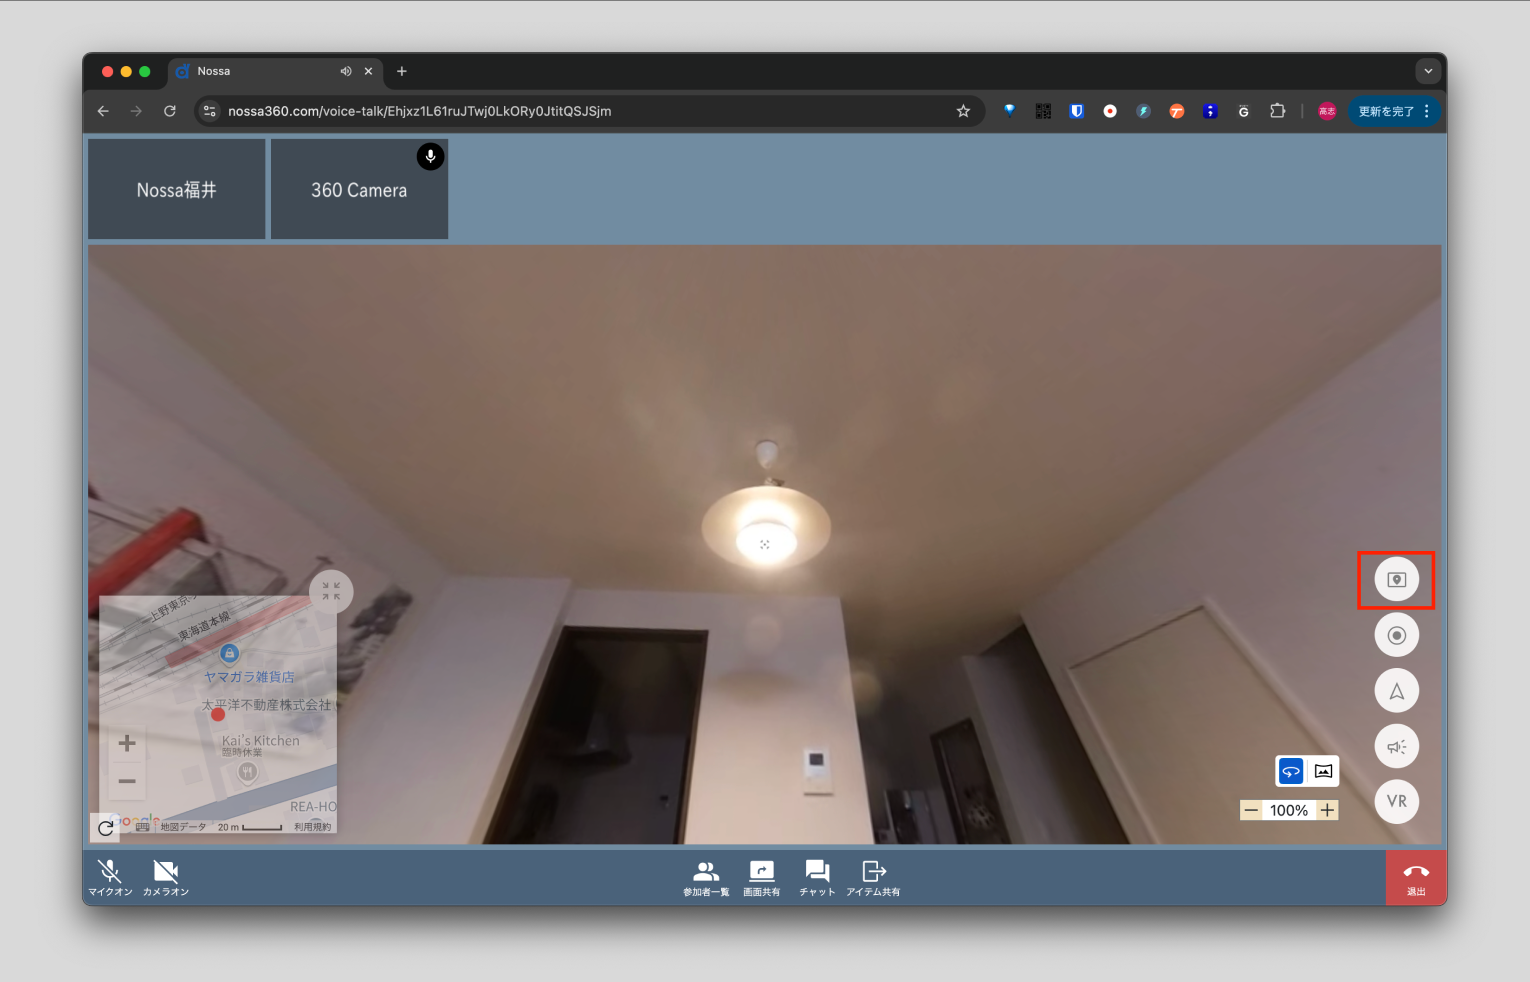1530x982 pixels.
Task: Zoom in on the minimap
Action: point(127,743)
